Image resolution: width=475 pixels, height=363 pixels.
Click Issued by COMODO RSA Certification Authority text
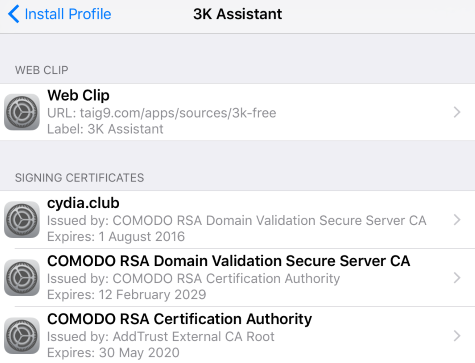[194, 279]
